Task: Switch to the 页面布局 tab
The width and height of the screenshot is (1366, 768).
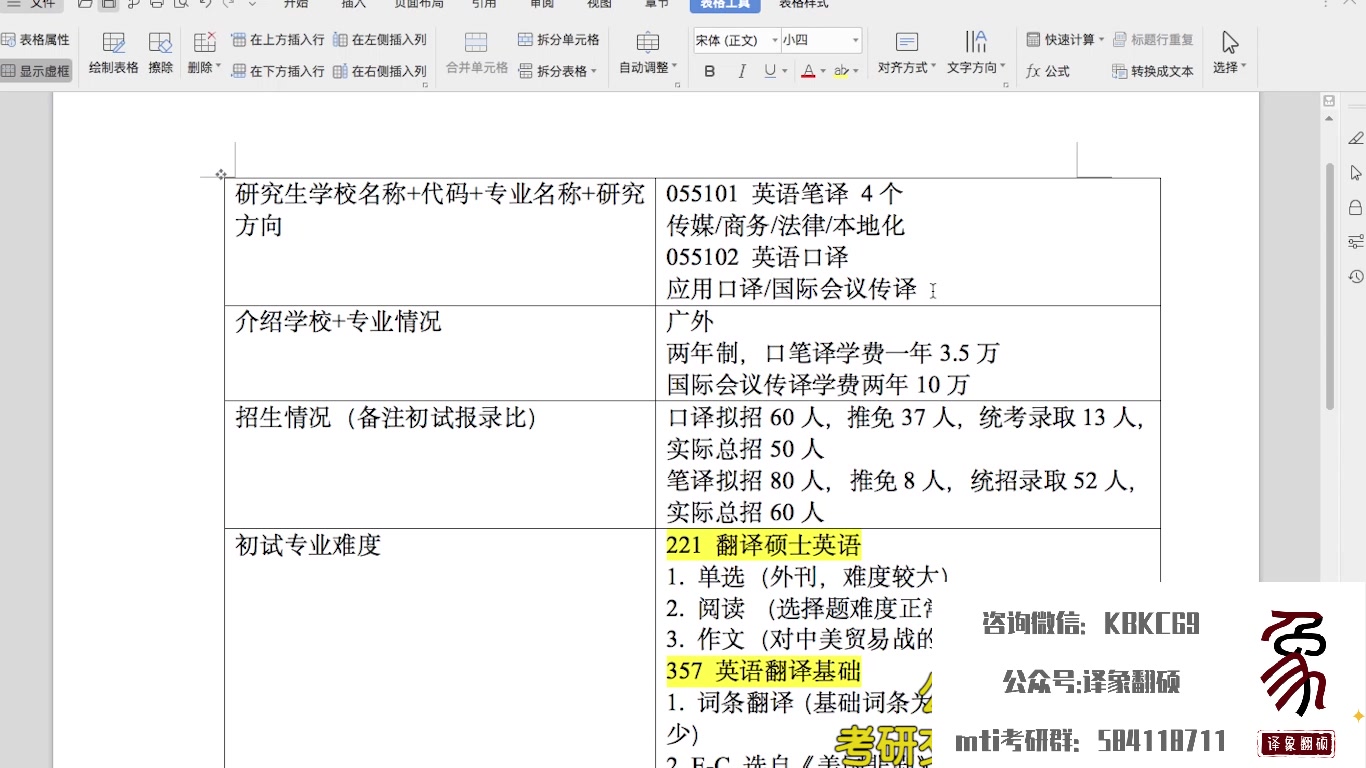Action: click(x=419, y=4)
